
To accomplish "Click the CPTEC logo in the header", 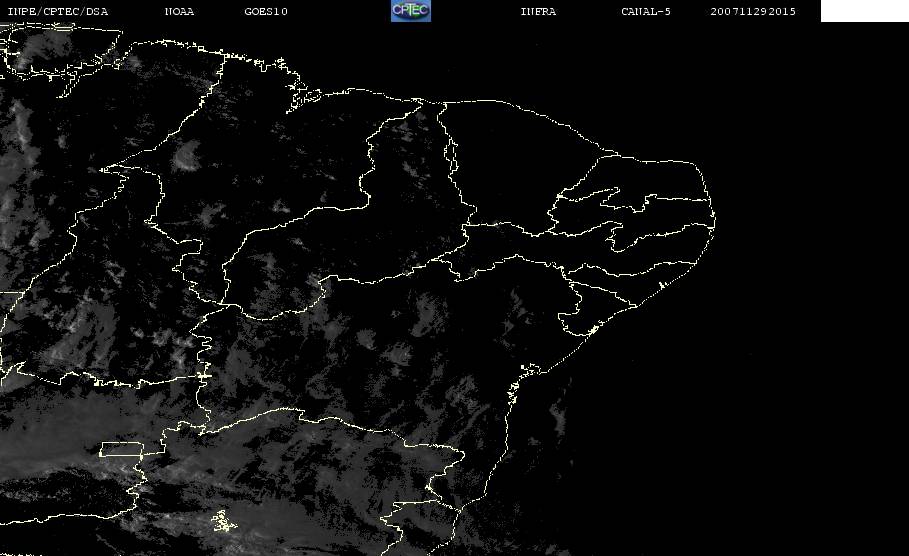I will point(410,11).
